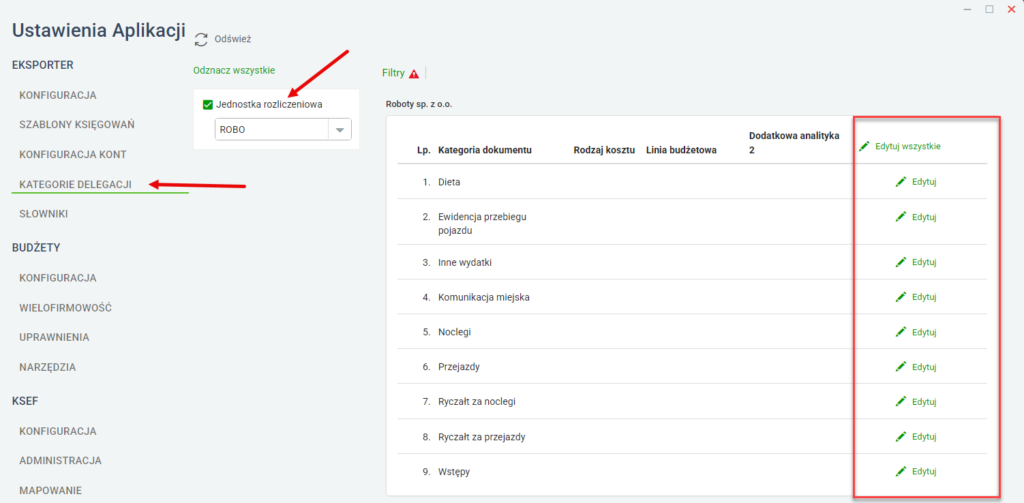
Task: Click the Inne wydatki category name
Action: (464, 263)
